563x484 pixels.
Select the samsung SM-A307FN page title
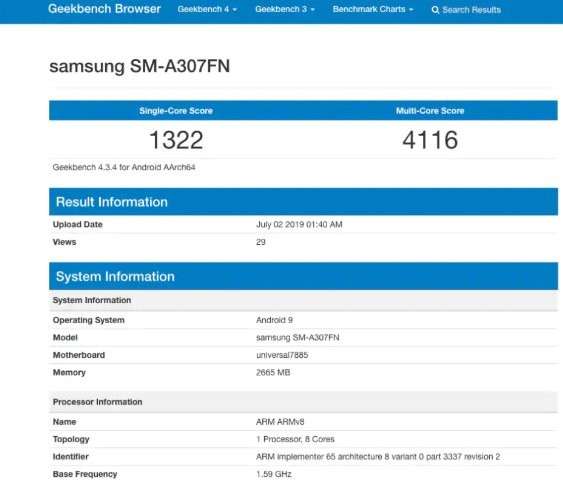(x=139, y=66)
